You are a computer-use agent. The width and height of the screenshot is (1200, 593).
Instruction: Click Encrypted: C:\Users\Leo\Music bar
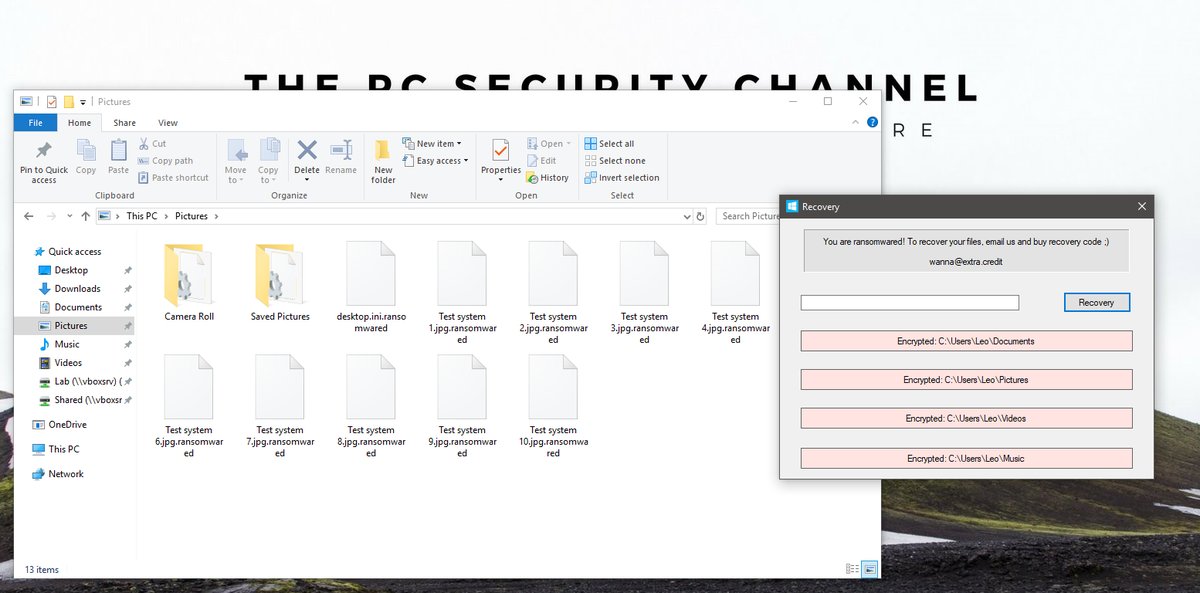[x=966, y=458]
